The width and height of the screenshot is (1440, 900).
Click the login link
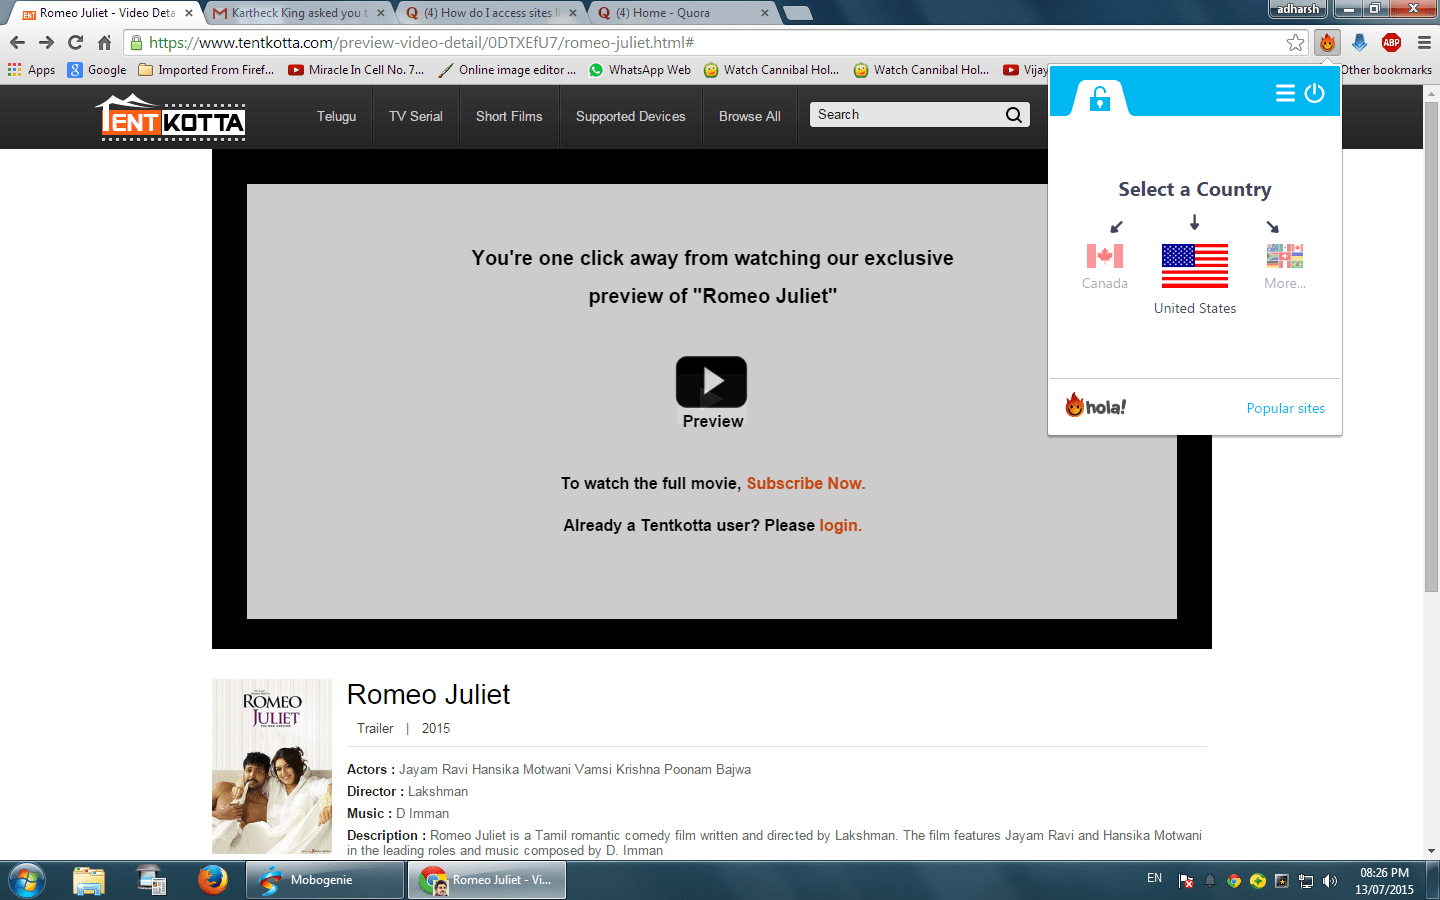(x=840, y=525)
